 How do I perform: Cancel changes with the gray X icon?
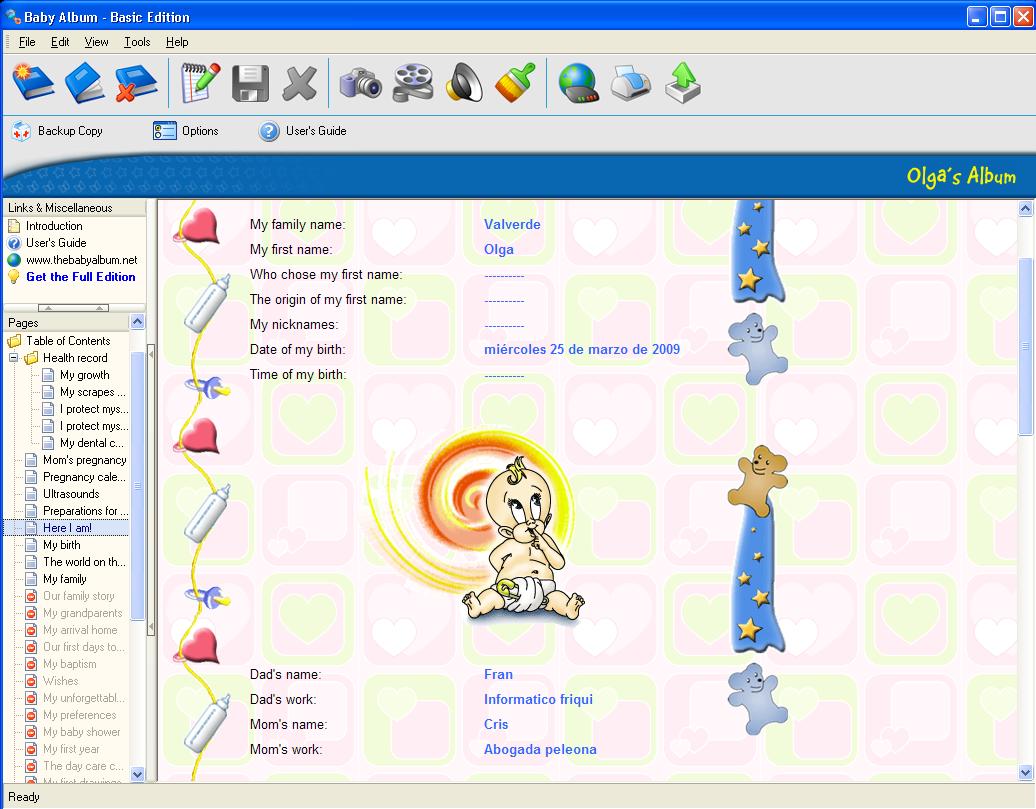300,83
